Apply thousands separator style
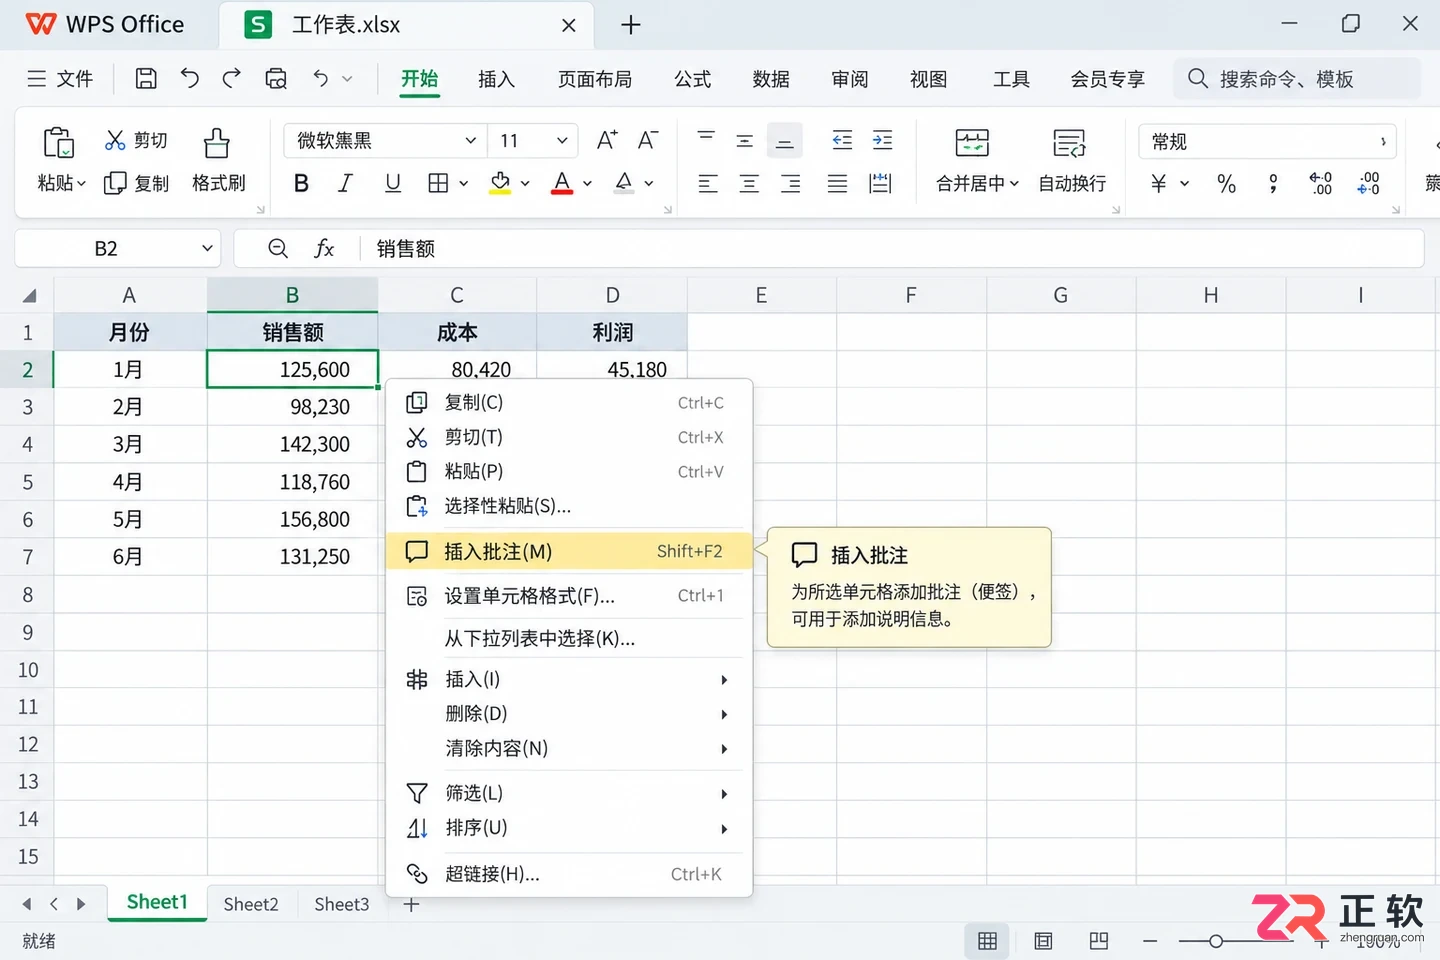The height and width of the screenshot is (960, 1440). pos(1273,183)
